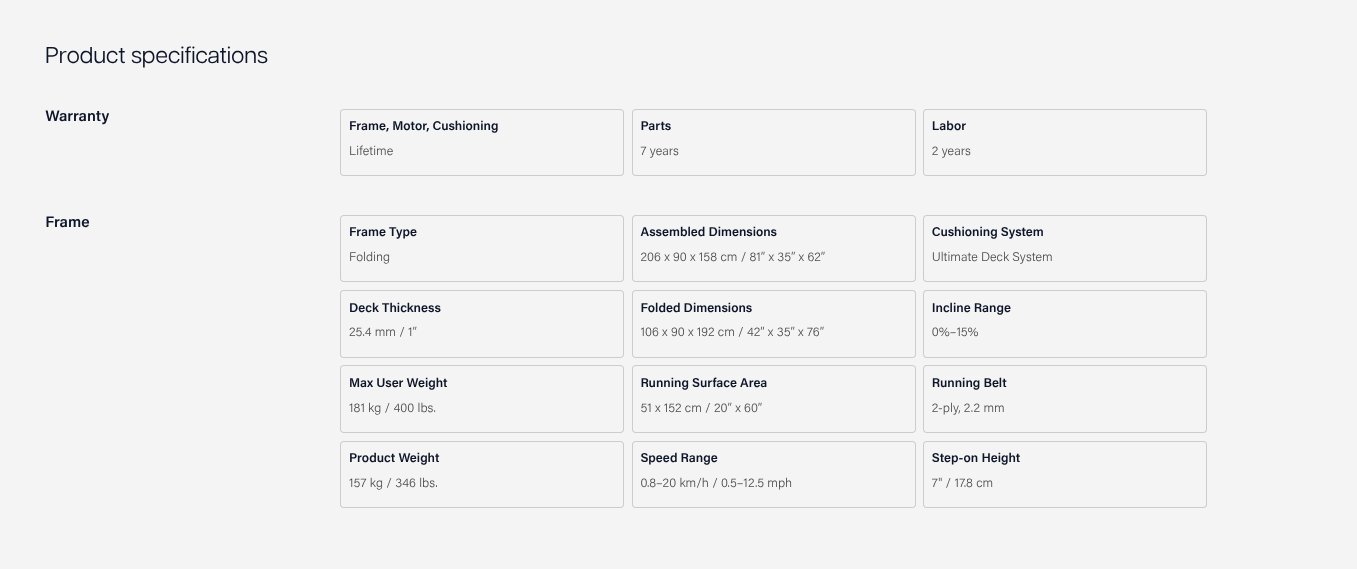Screen dimensions: 1357x569
Task: Click the Frame, Motor, Cushioning title text
Action: (x=423, y=126)
